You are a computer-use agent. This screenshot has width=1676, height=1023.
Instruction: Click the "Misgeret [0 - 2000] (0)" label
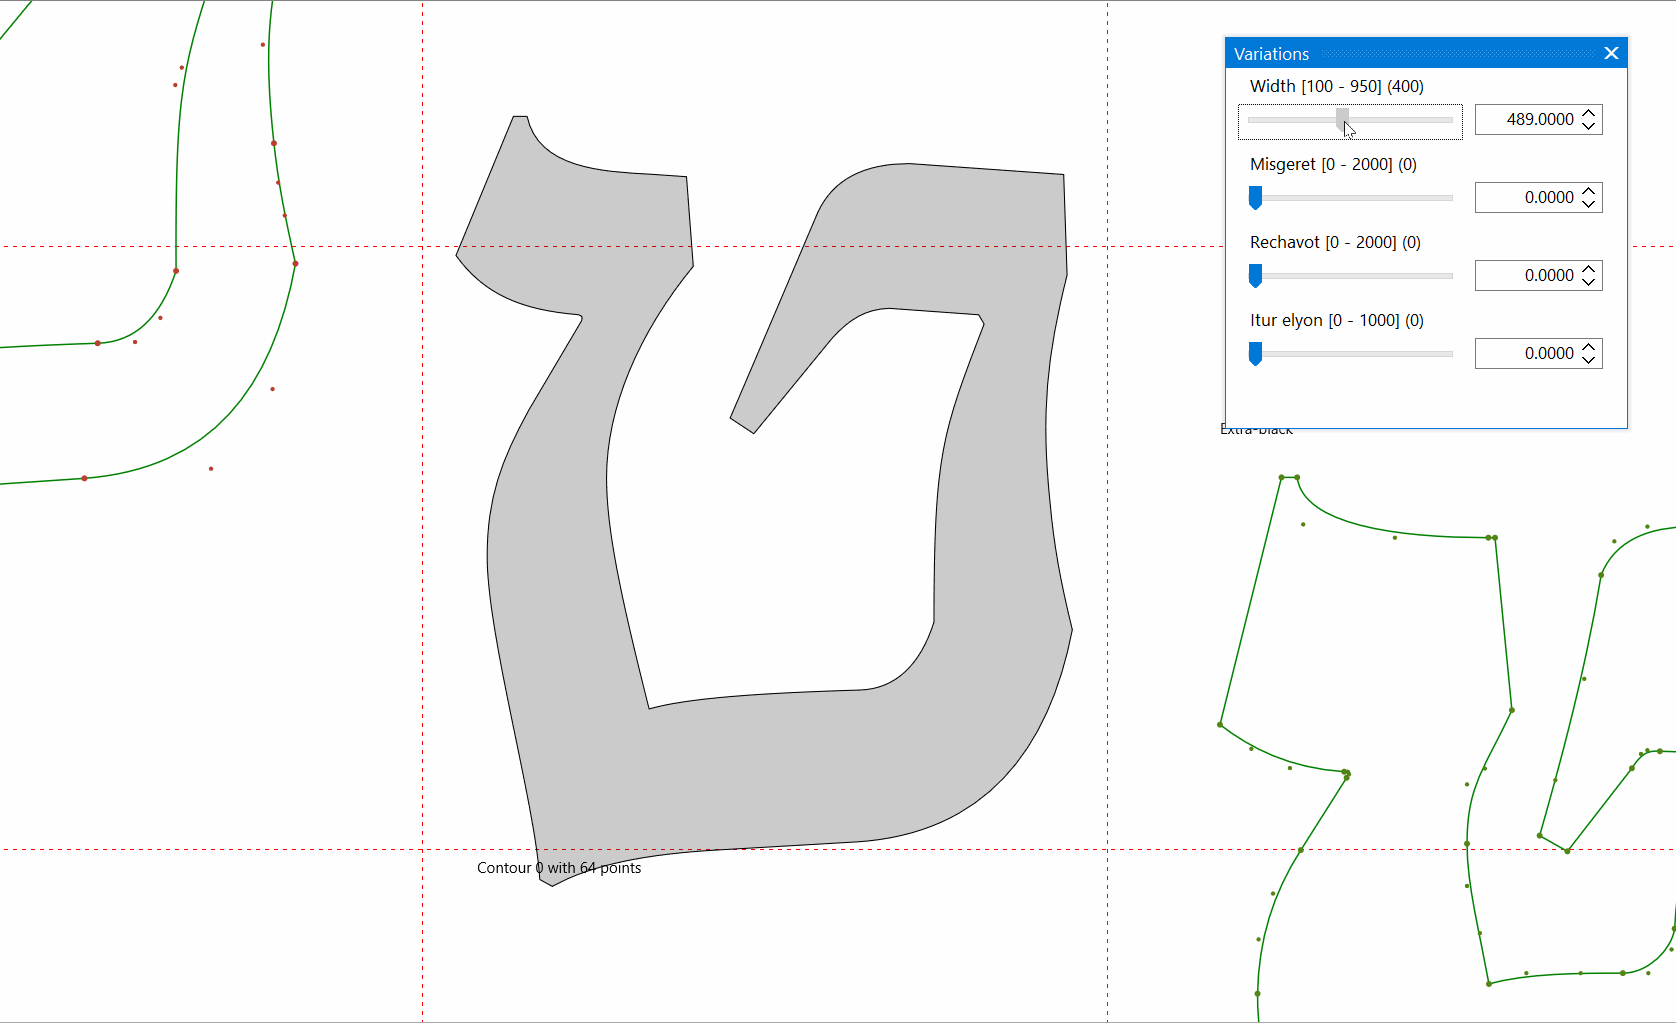[1333, 164]
